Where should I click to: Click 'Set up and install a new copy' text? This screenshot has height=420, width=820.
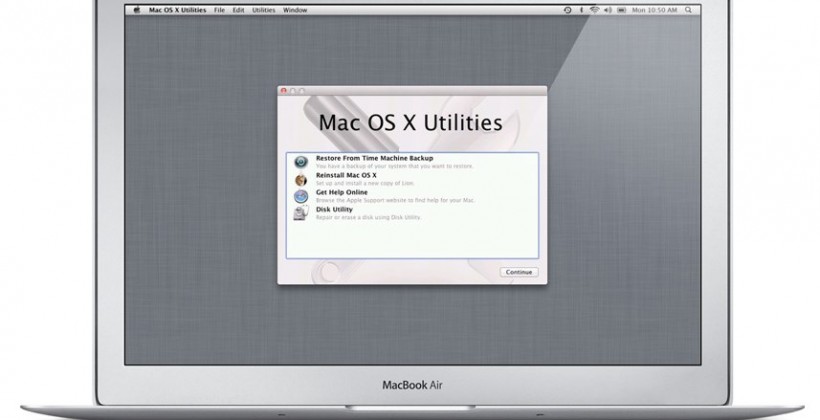(366, 183)
